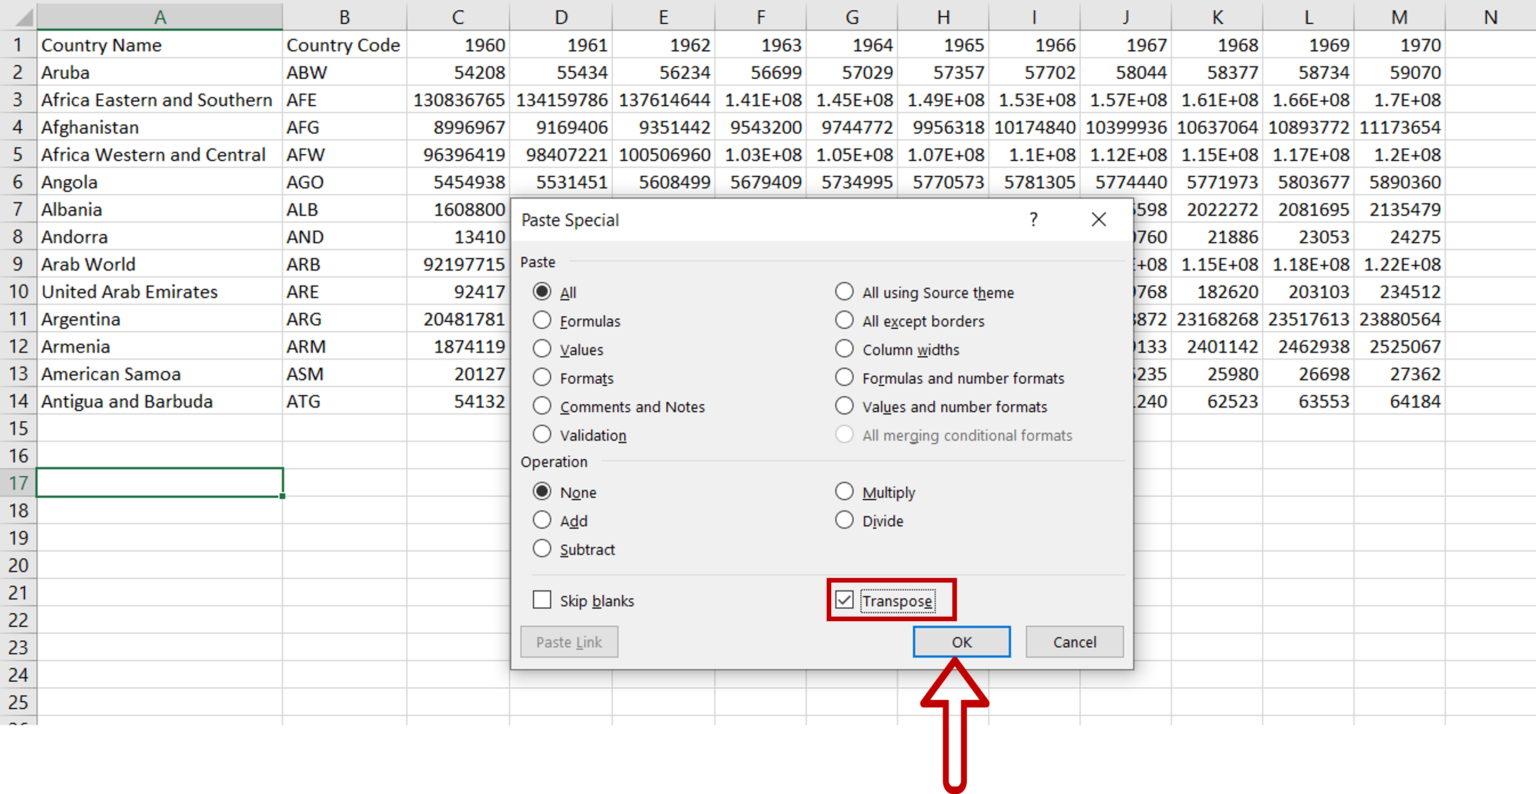Screen dimensions: 1536x794
Task: Choose the Column widths paste option
Action: (844, 349)
